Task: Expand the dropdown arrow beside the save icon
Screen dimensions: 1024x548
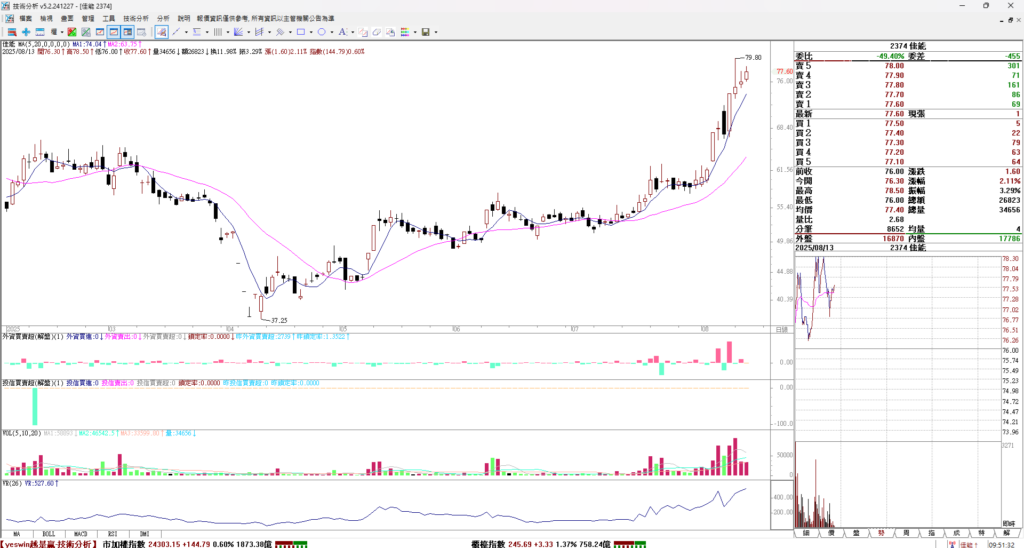Action: [436, 32]
